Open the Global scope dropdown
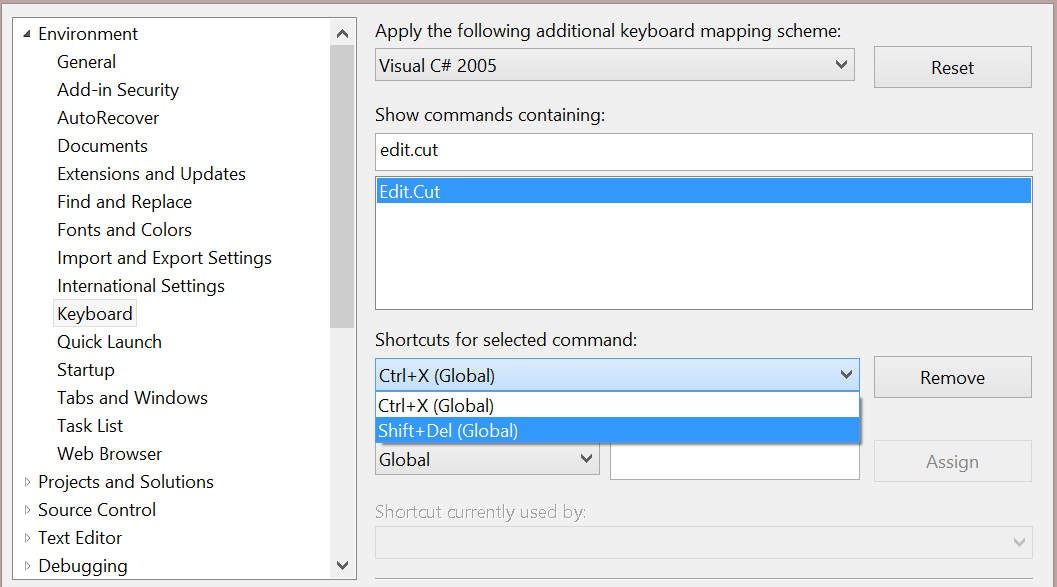This screenshot has height=587, width=1057. (487, 460)
